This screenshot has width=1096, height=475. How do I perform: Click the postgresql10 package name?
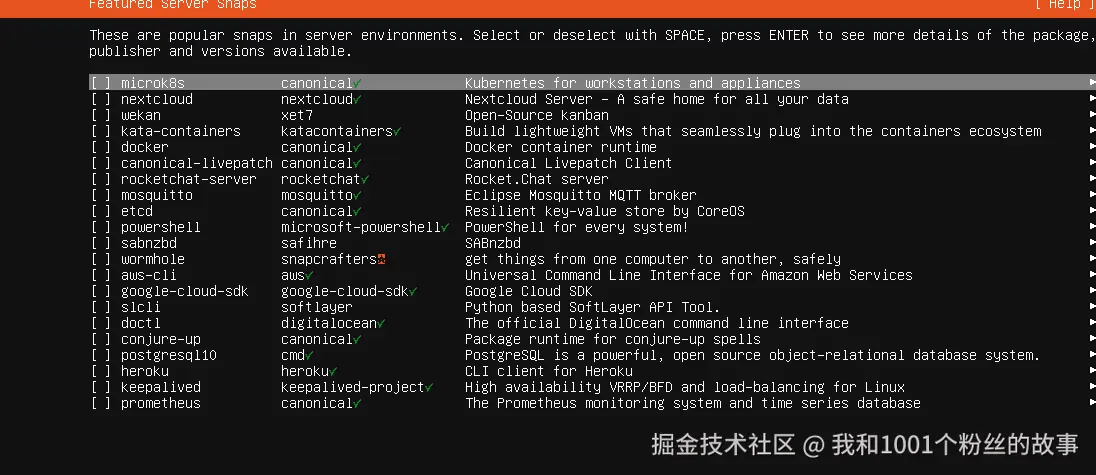tap(168, 355)
